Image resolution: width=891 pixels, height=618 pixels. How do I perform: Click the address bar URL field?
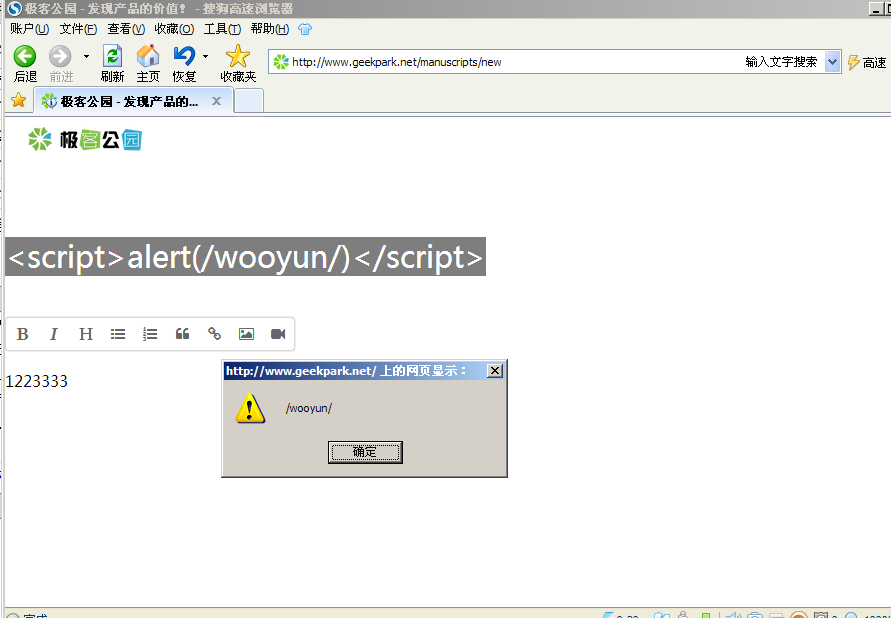(x=506, y=62)
